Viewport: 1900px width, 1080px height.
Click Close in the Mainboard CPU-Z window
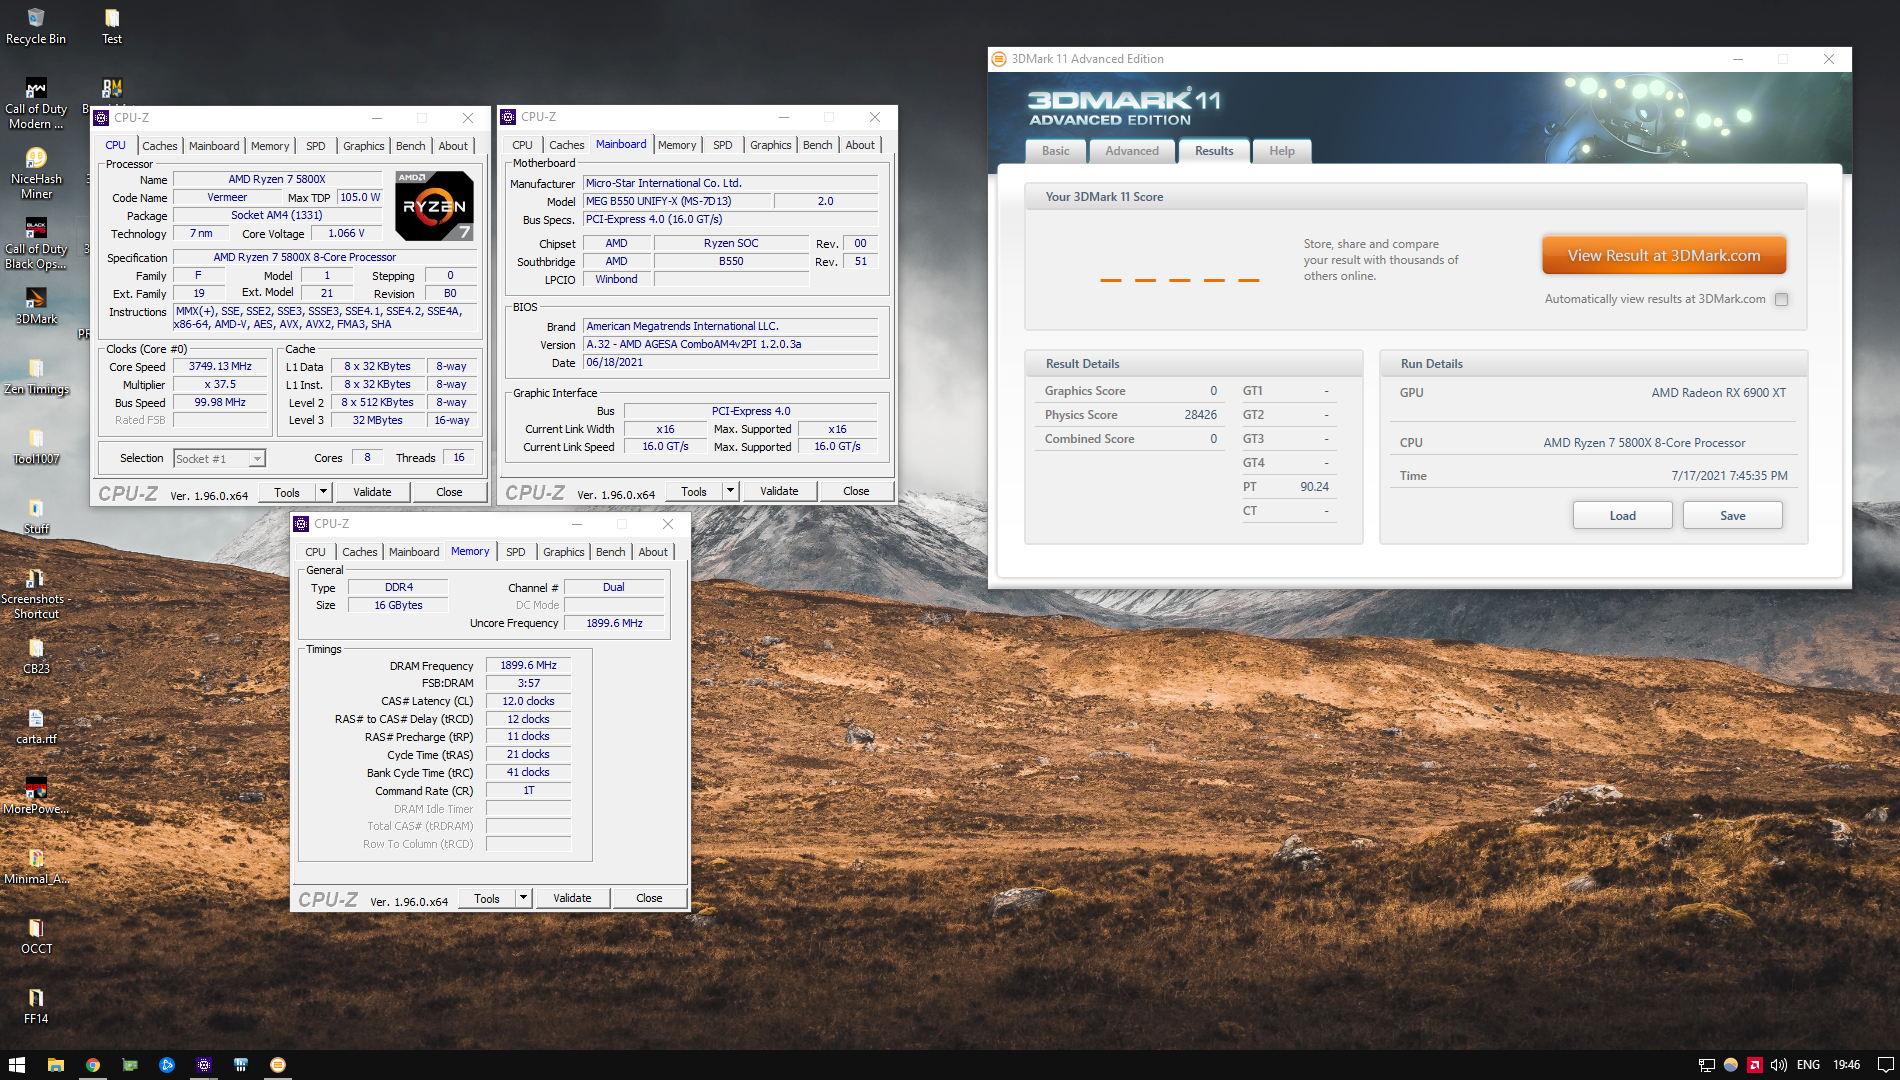coord(856,491)
